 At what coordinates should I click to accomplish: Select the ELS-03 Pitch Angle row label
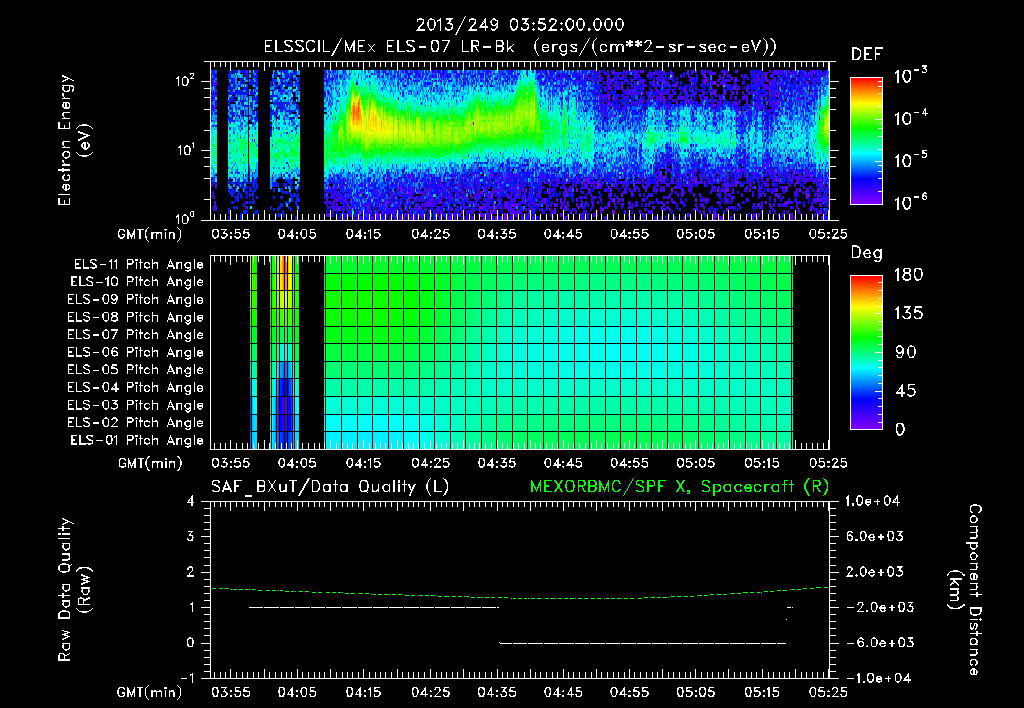coord(136,405)
